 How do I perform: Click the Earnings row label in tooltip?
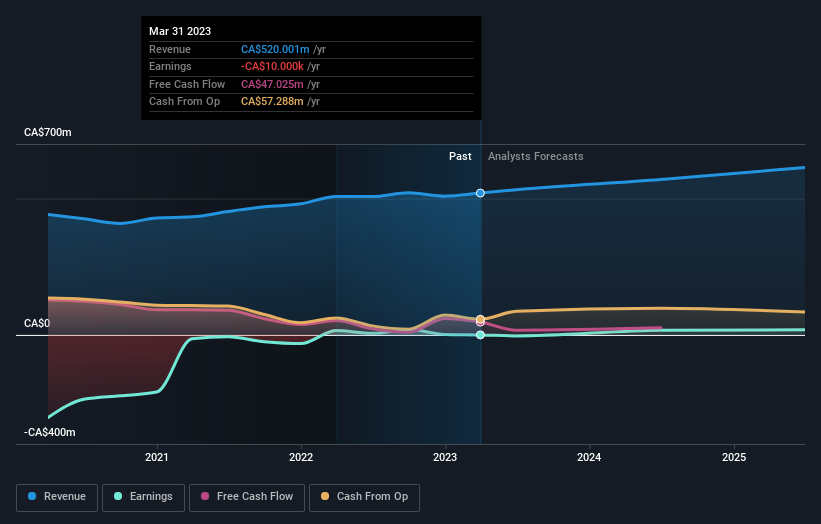(x=170, y=66)
